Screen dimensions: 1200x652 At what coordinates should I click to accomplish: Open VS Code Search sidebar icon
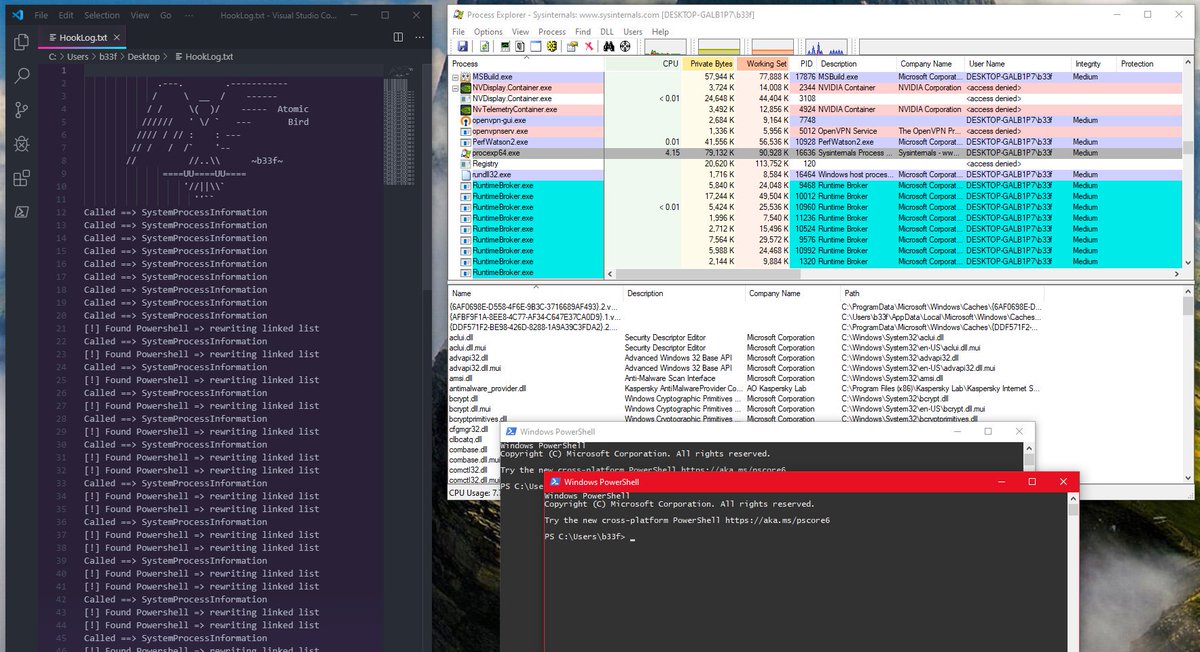point(22,76)
